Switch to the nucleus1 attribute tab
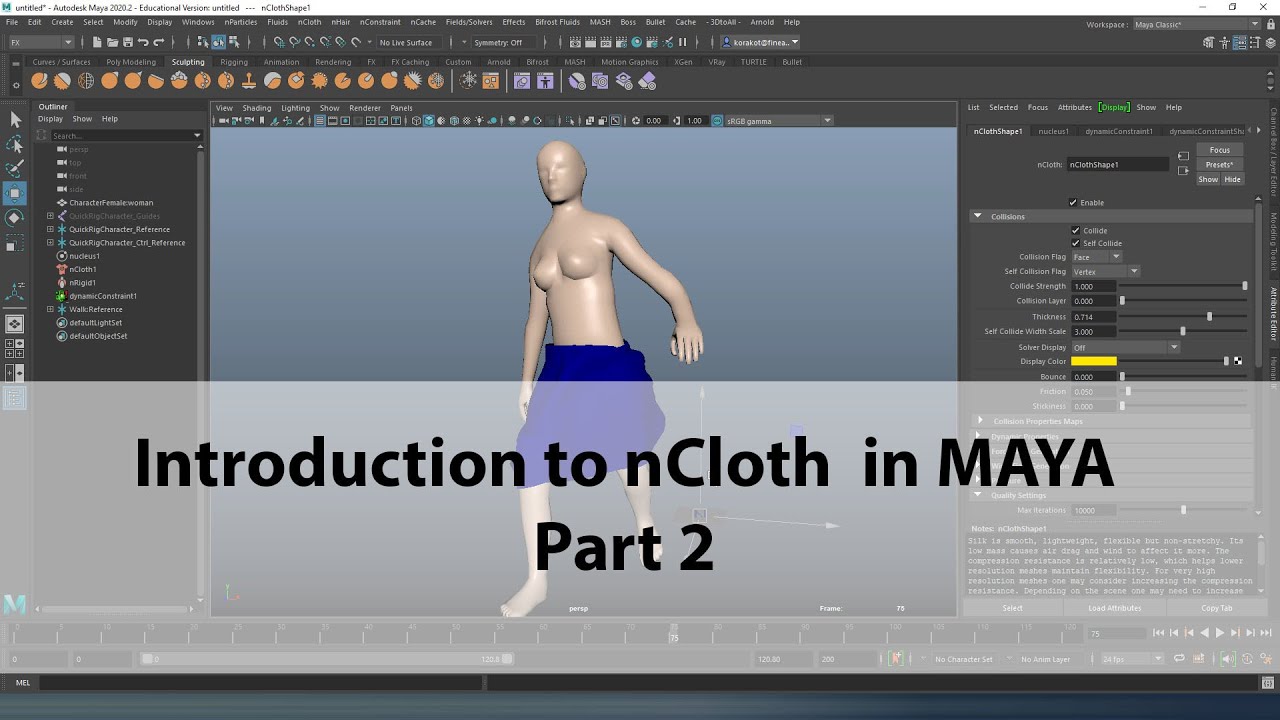The width and height of the screenshot is (1280, 720). pyautogui.click(x=1053, y=131)
